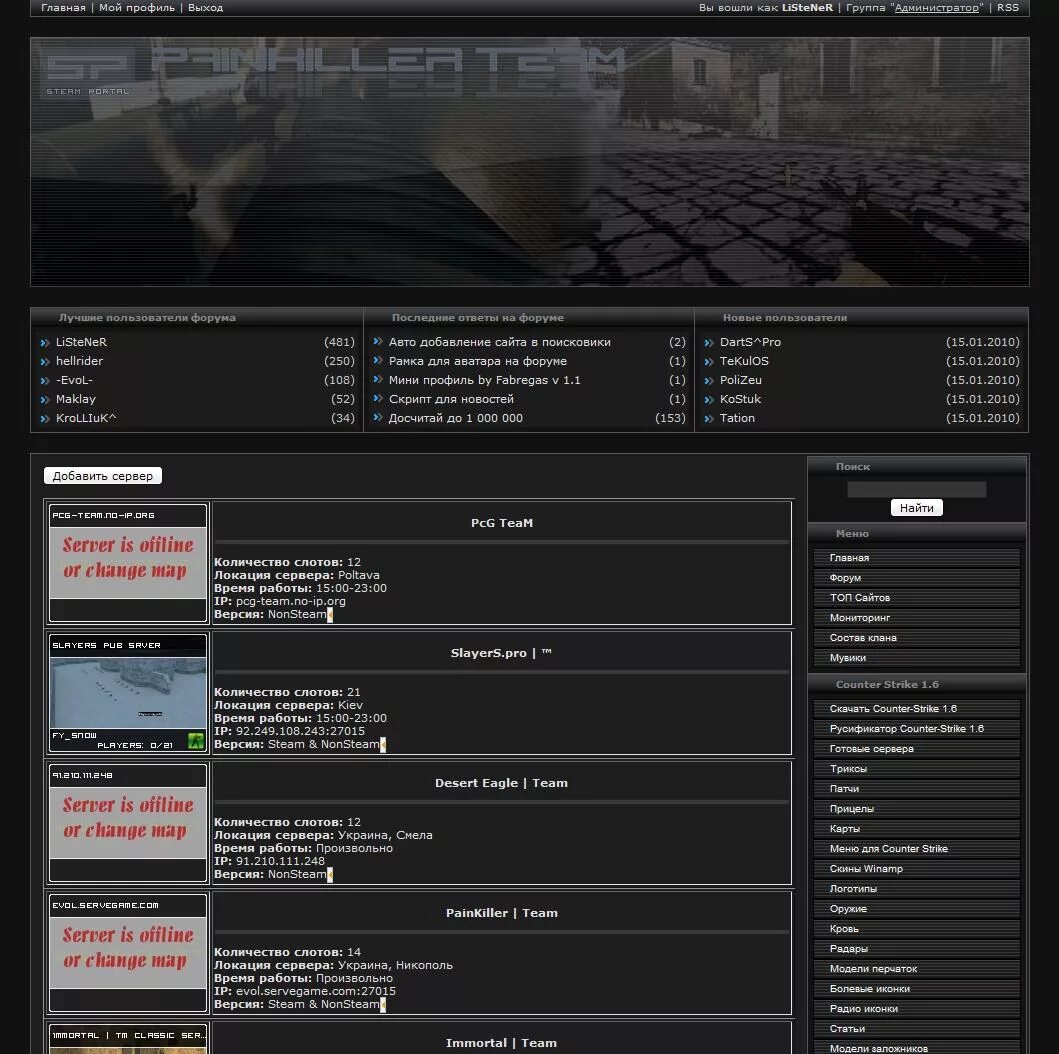Viewport: 1059px width, 1054px height.
Task: Open the Администратор group link
Action: [x=937, y=7]
